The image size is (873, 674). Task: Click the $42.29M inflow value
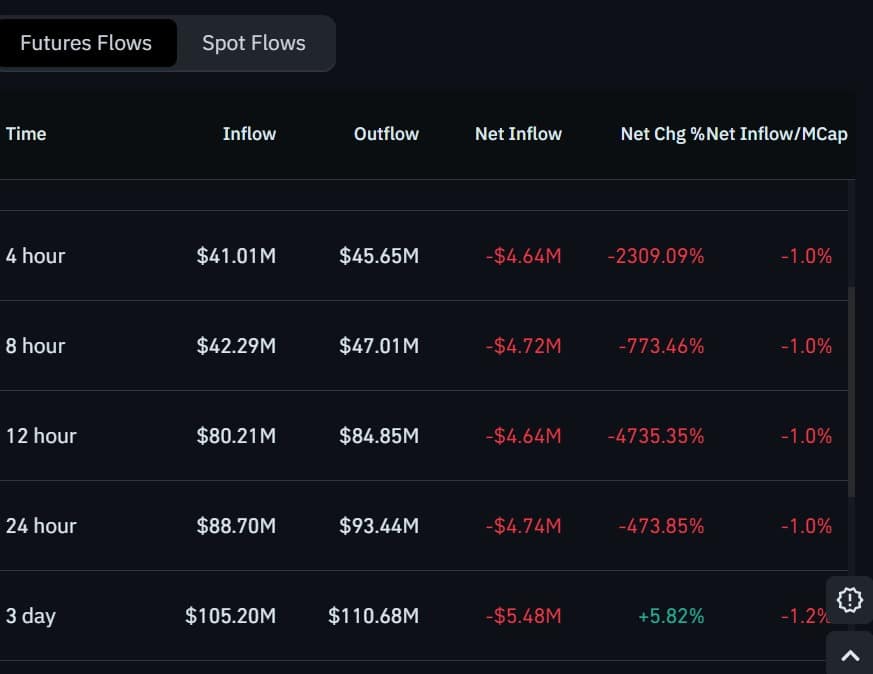tap(236, 346)
